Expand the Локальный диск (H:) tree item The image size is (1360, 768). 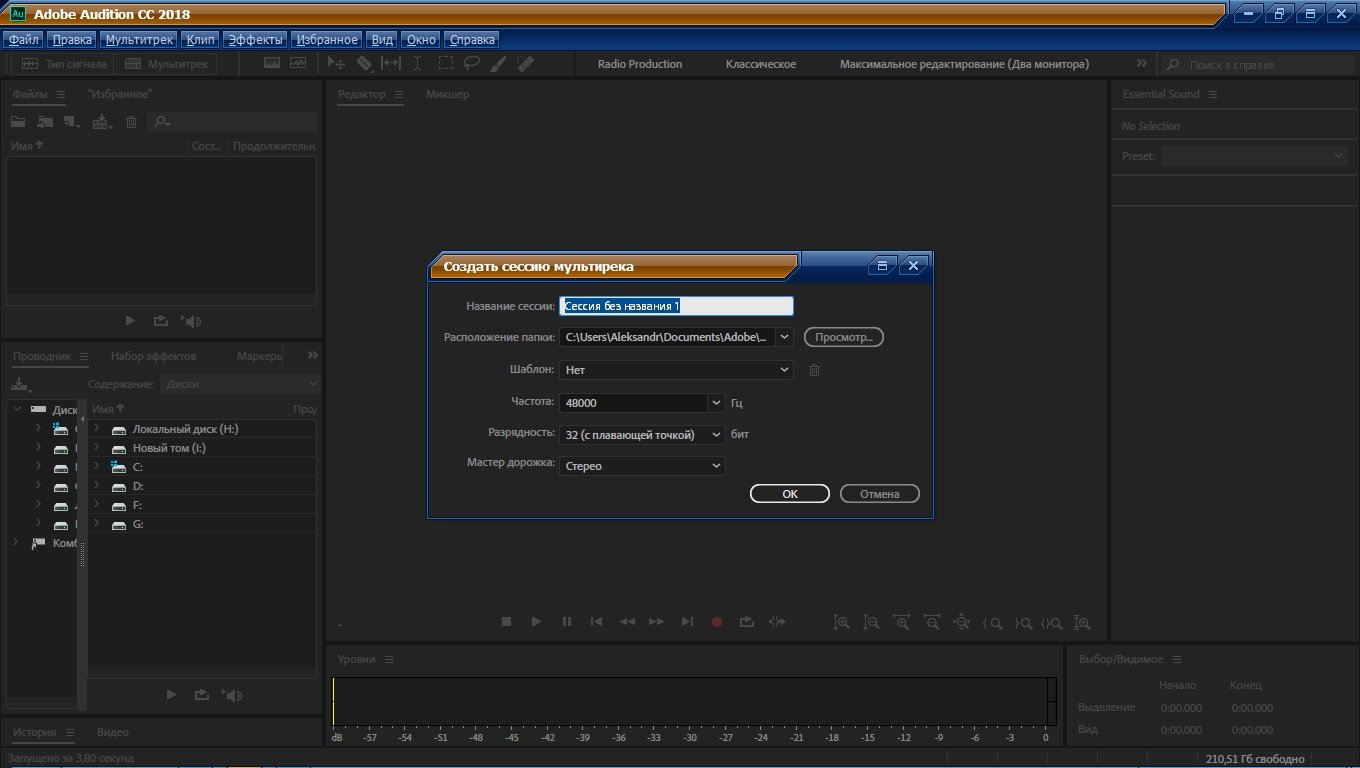pyautogui.click(x=97, y=429)
